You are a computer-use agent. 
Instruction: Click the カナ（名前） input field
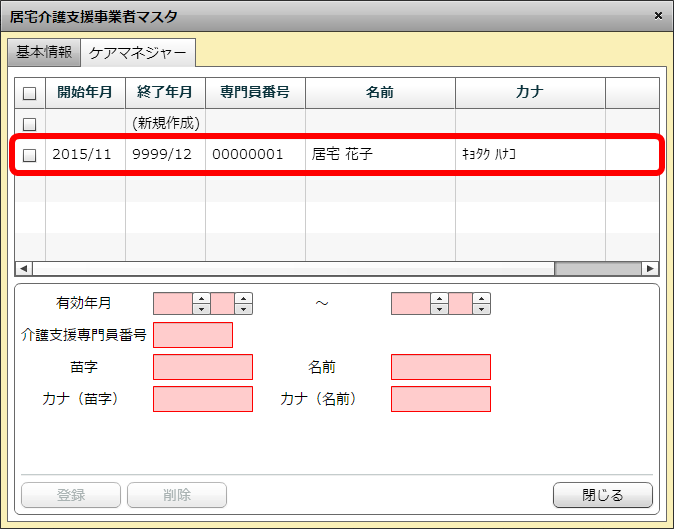tap(441, 399)
